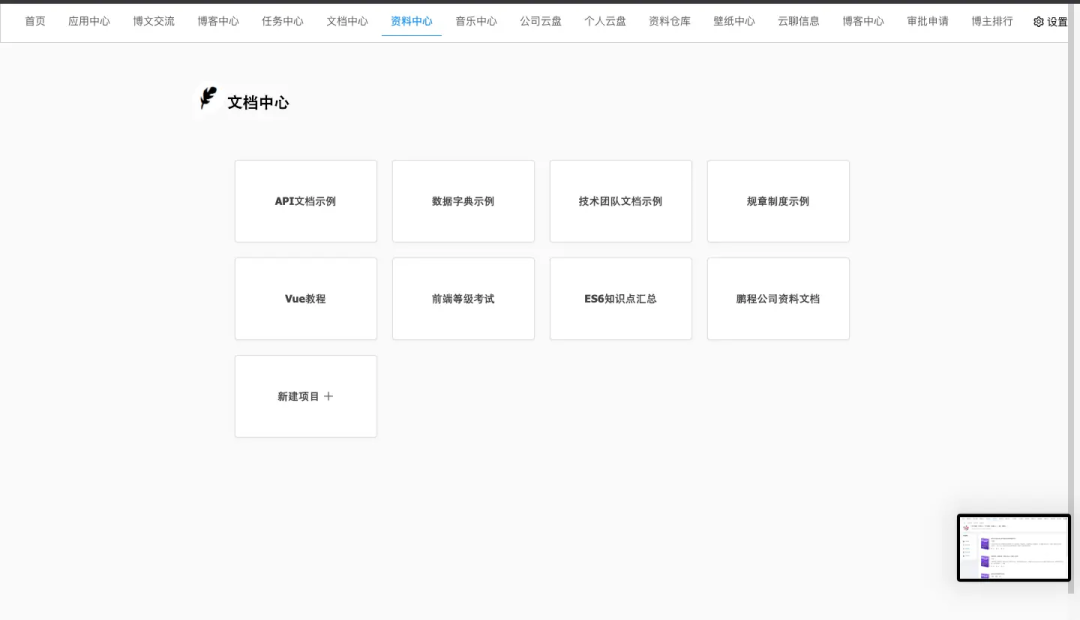
Task: Open the 公司云盘 tab
Action: pyautogui.click(x=540, y=21)
